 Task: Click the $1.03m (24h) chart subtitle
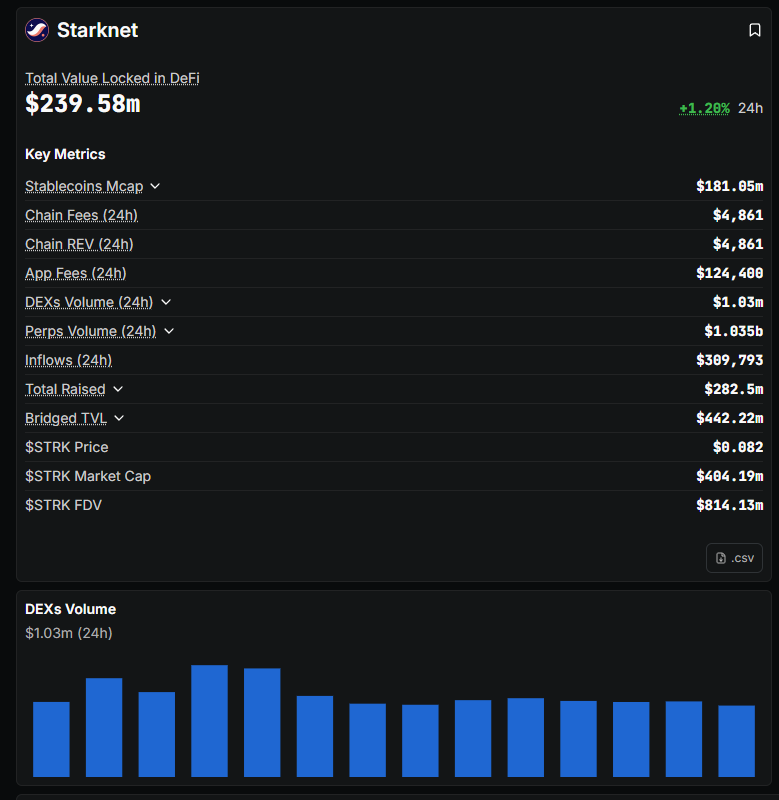69,633
